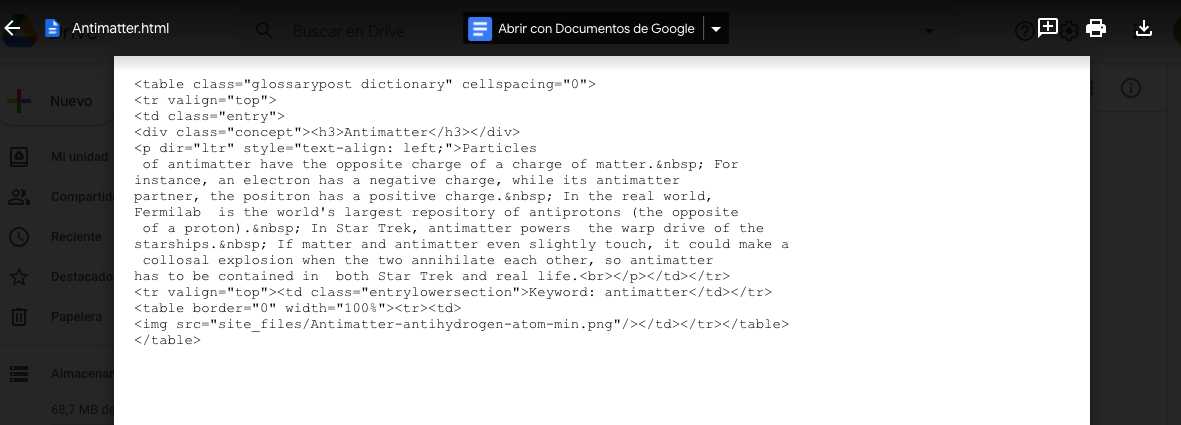Open Papelera in Drive sidebar
The image size is (1181, 425).
coord(76,316)
